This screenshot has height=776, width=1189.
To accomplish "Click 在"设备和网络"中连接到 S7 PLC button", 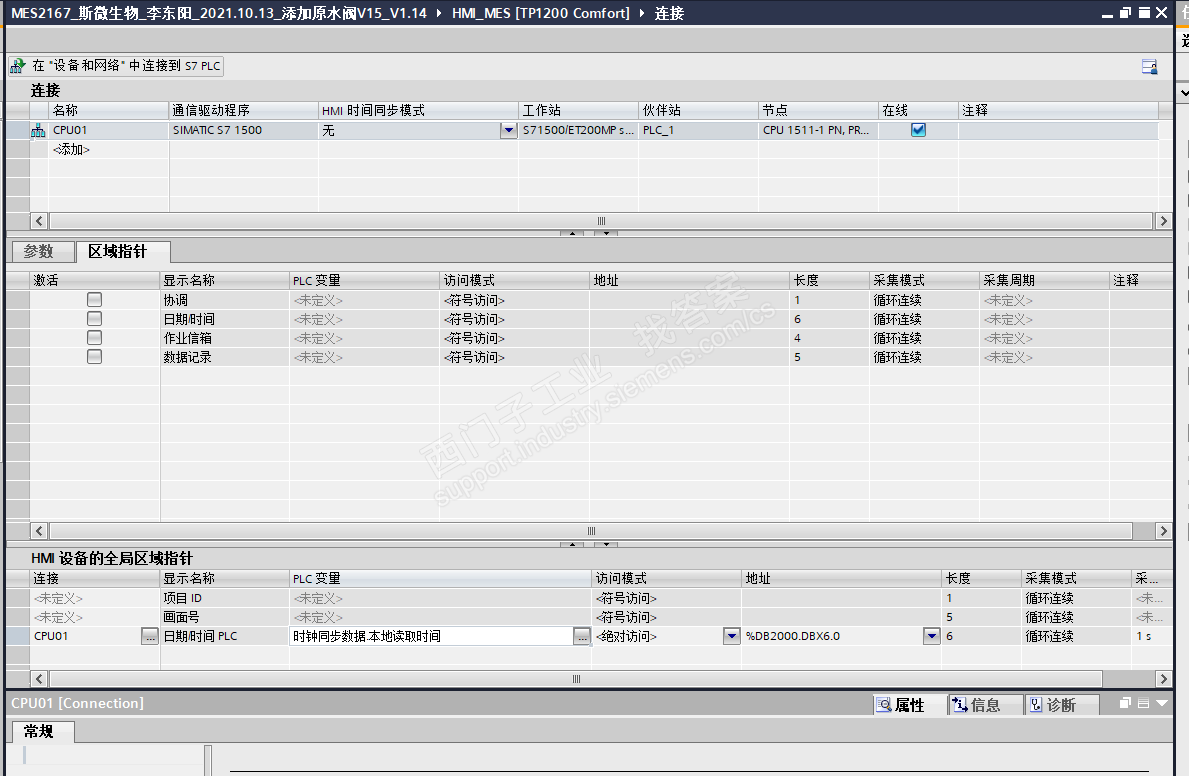I will point(116,66).
